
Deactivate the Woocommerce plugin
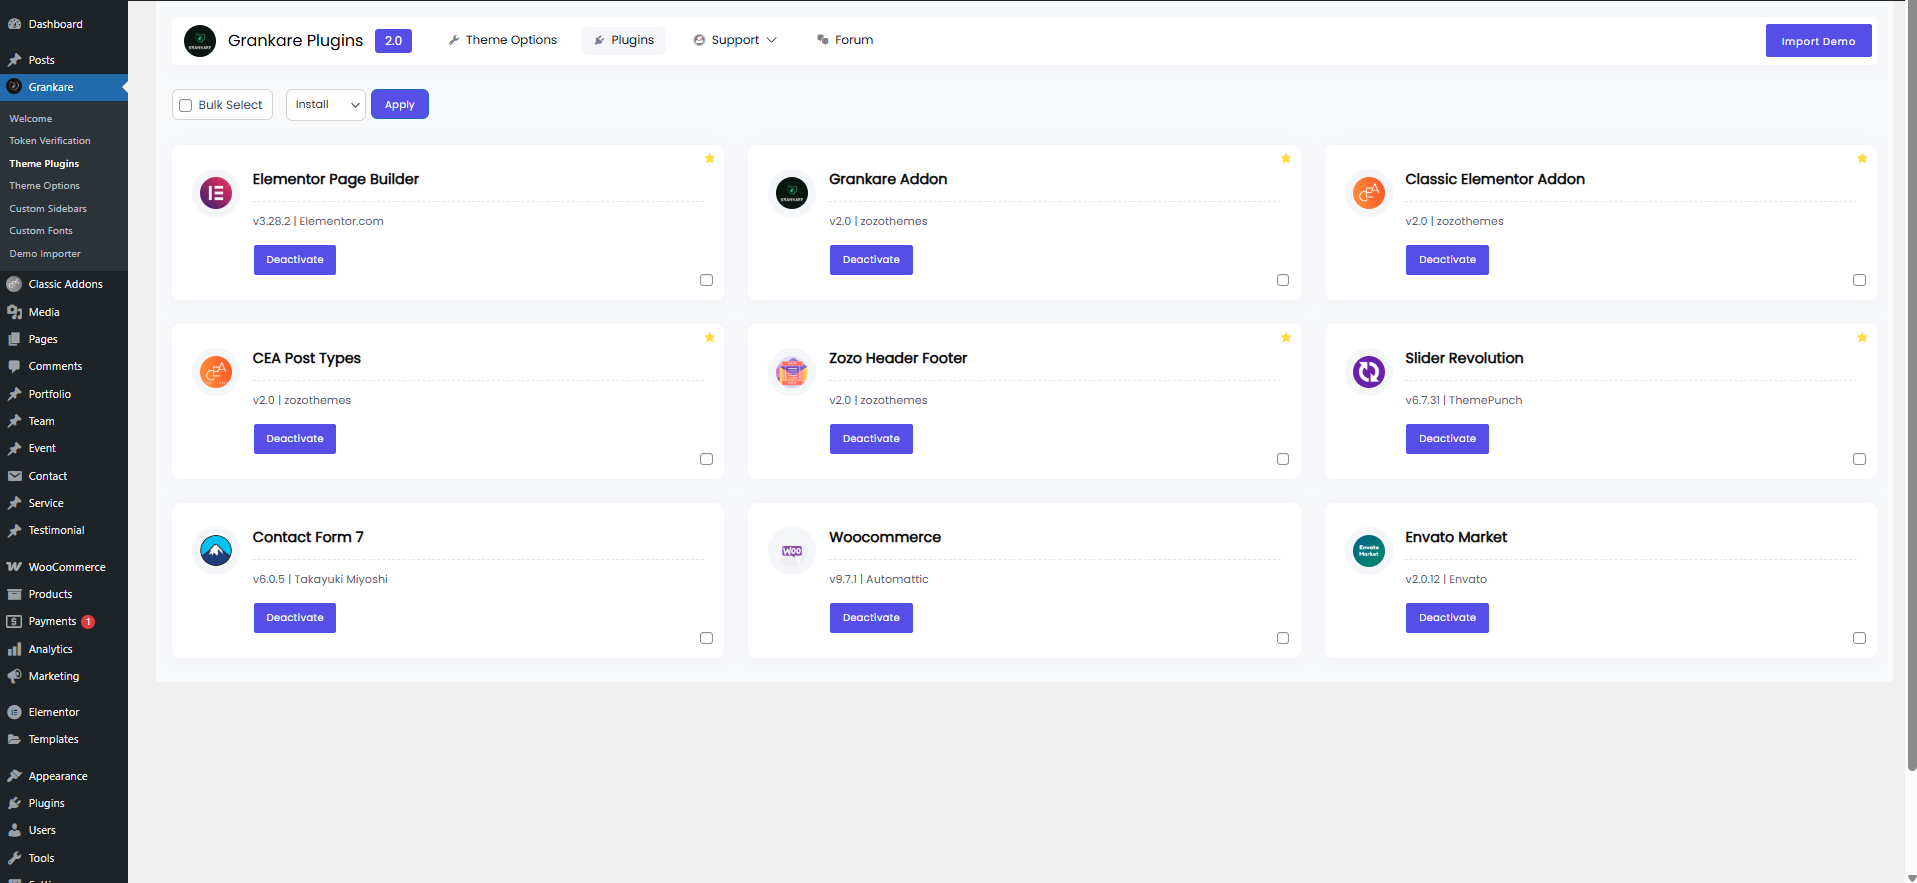871,618
